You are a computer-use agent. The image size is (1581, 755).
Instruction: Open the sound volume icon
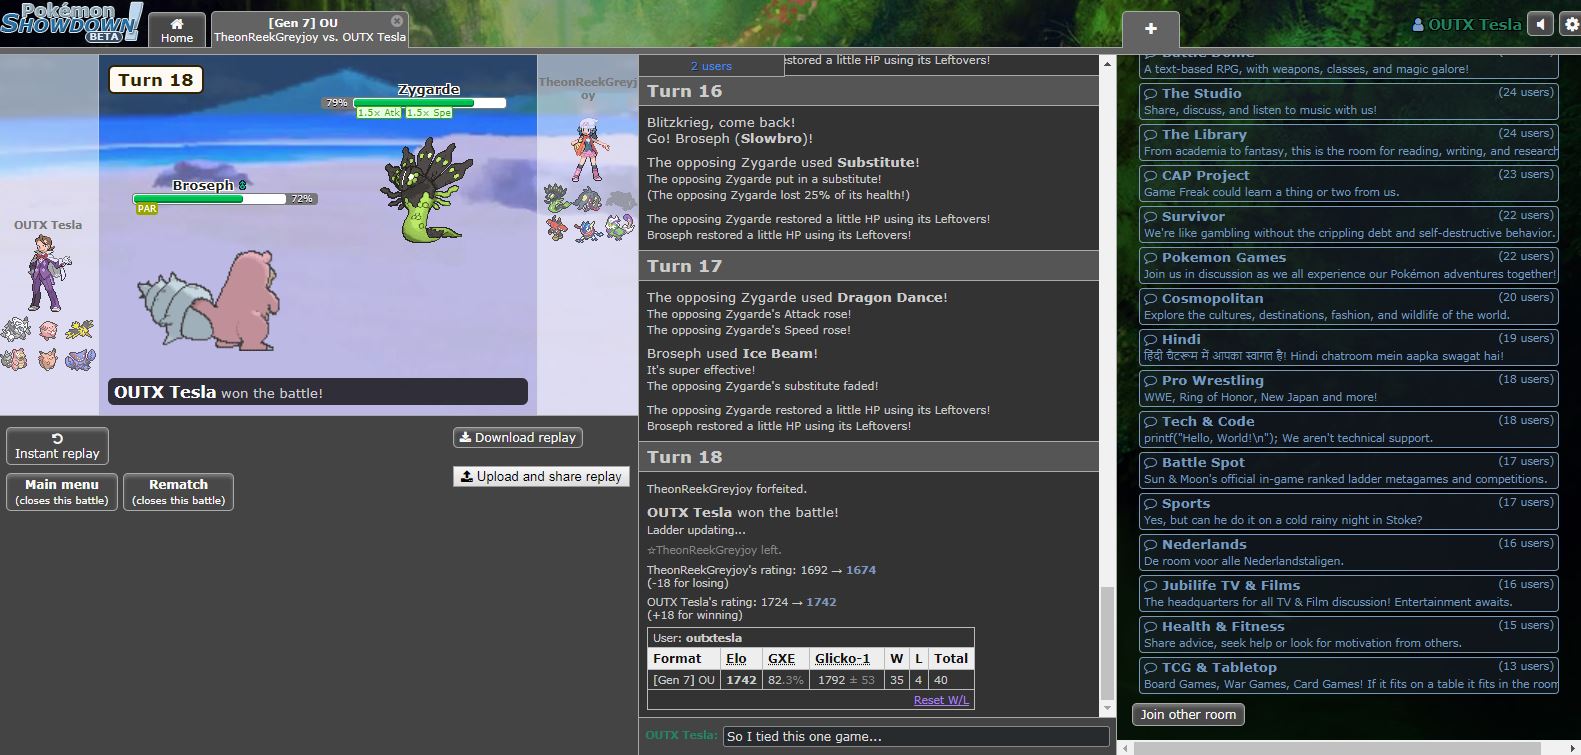click(x=1541, y=24)
